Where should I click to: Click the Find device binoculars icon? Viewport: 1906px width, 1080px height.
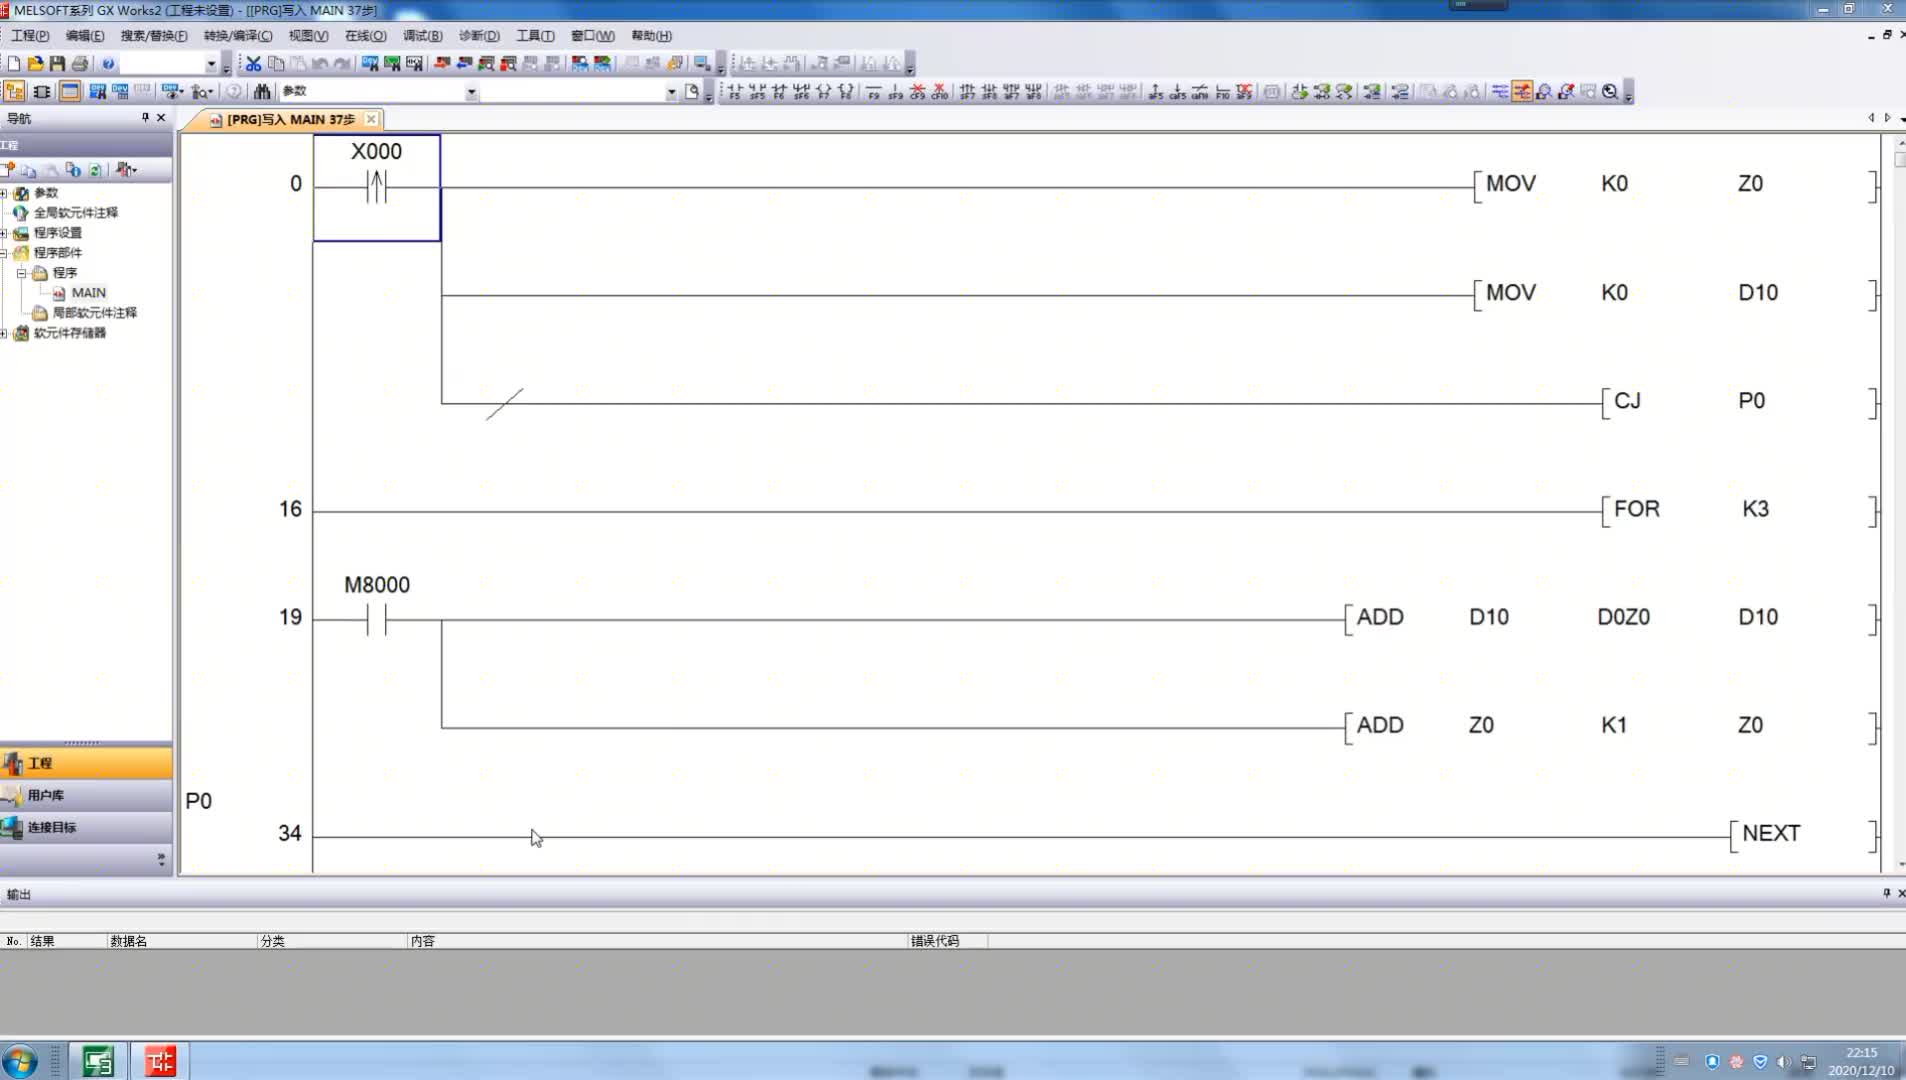click(262, 91)
